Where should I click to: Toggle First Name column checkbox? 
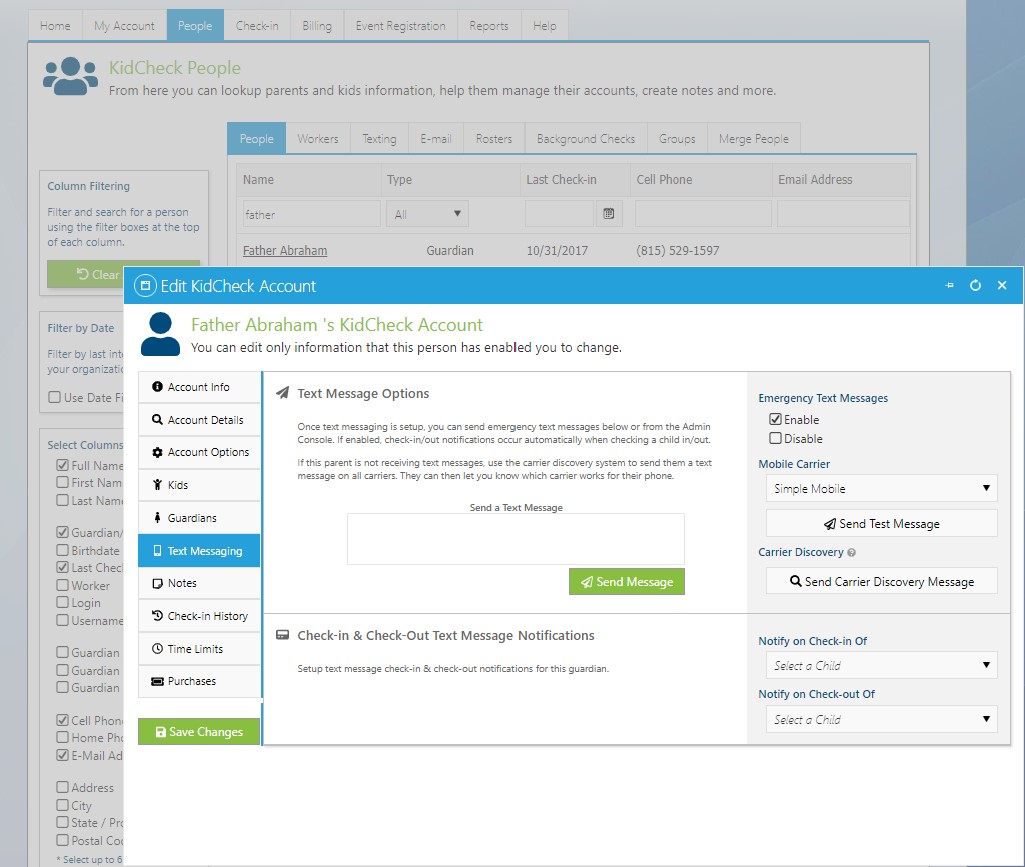63,482
